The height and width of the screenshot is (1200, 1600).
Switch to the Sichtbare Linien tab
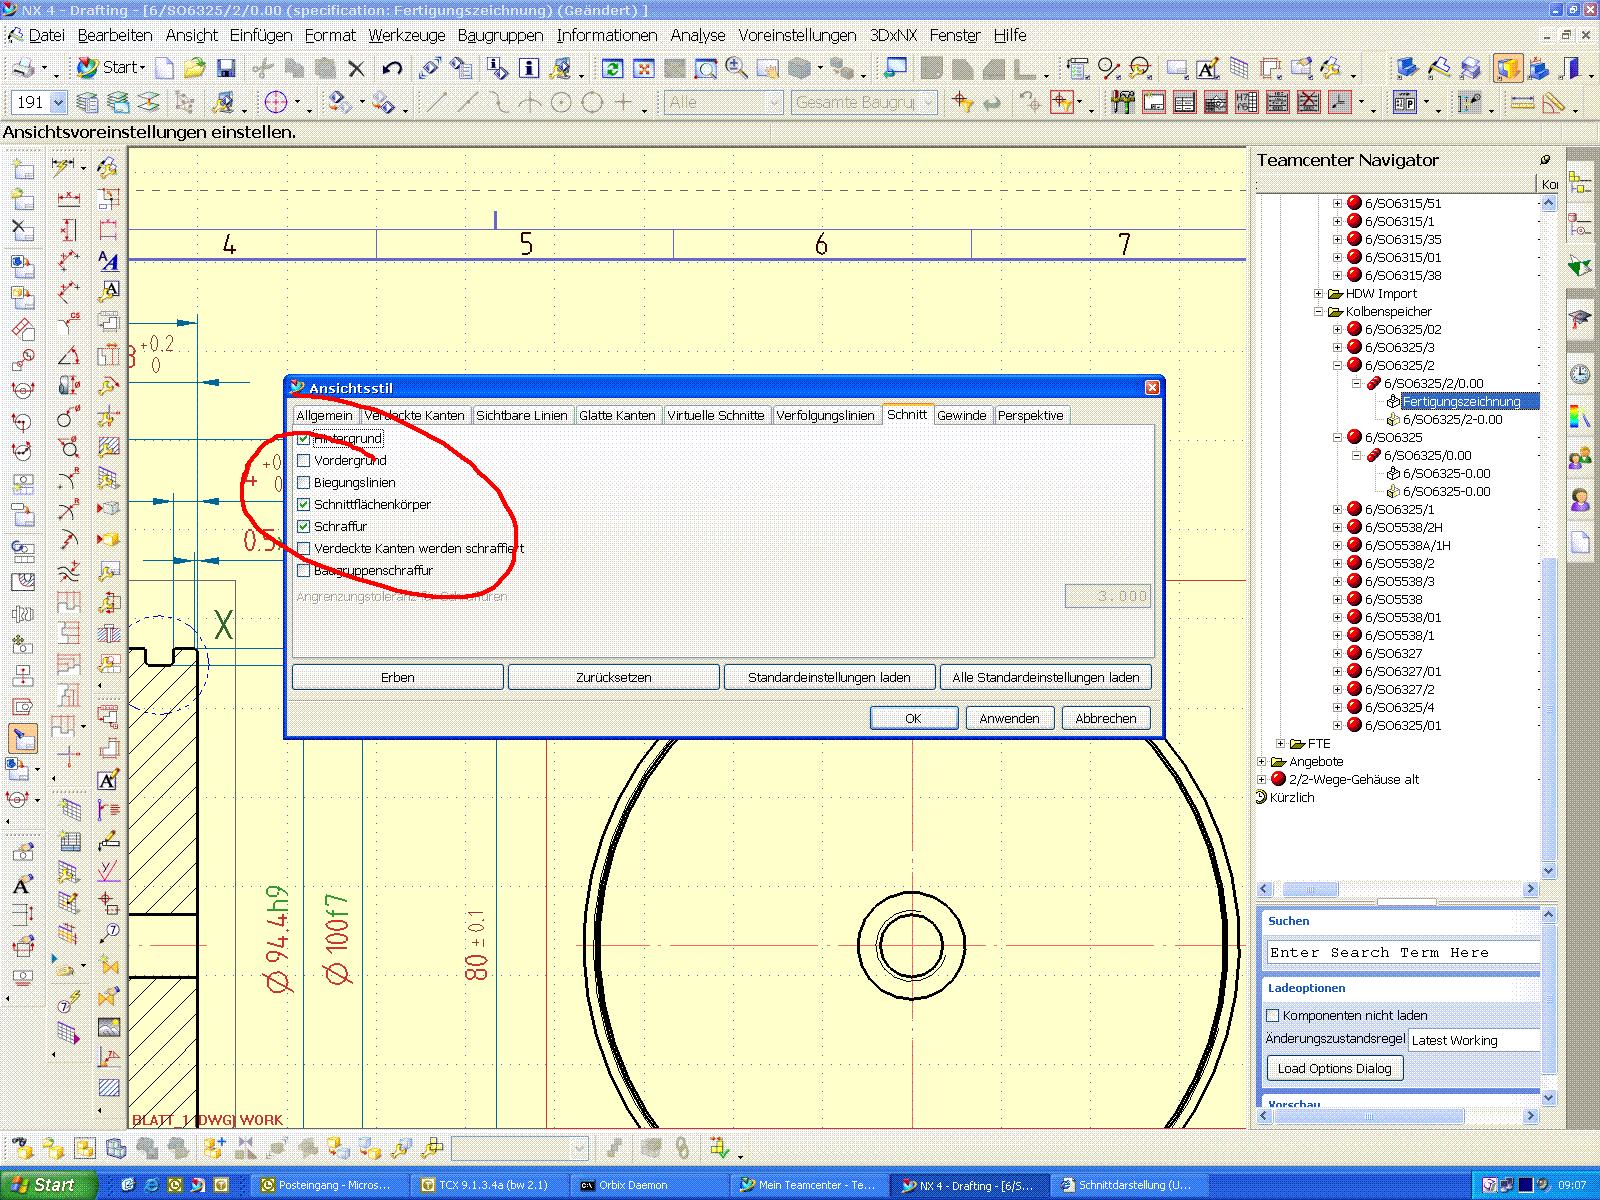[x=521, y=415]
